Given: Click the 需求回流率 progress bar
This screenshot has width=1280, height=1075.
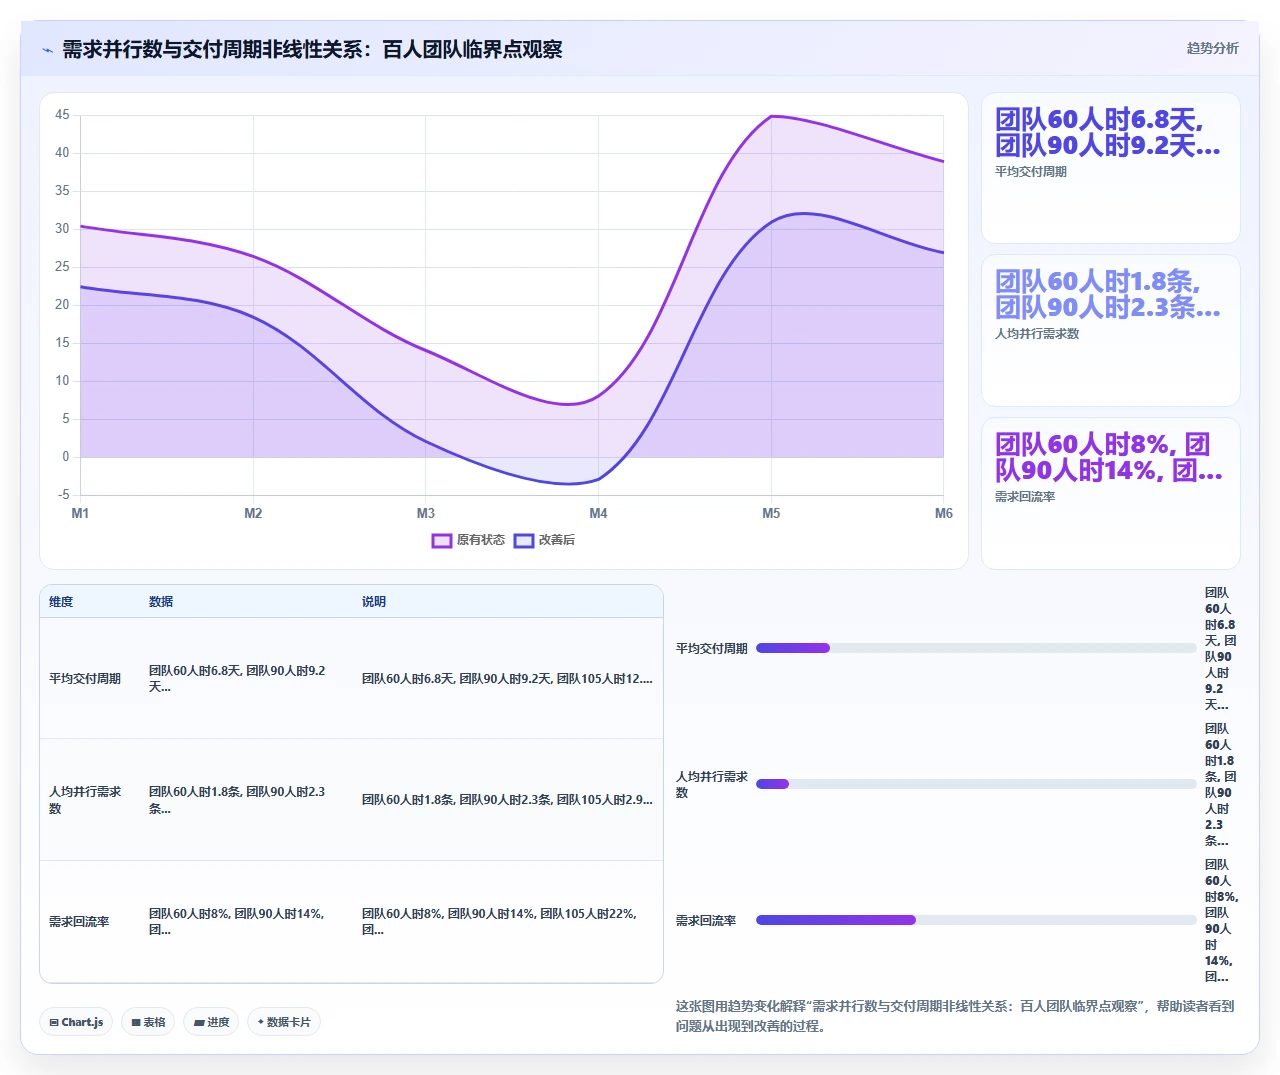Looking at the screenshot, I should (x=976, y=920).
